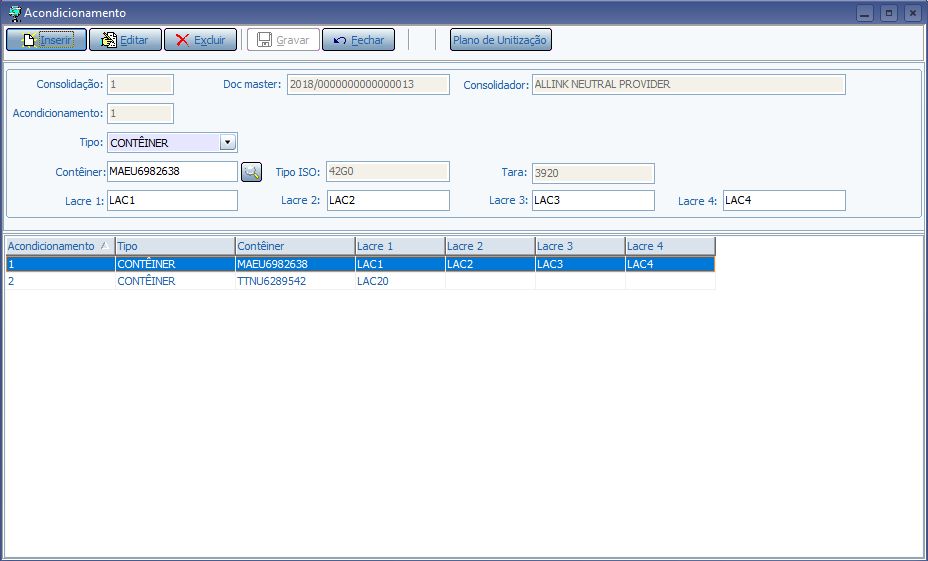This screenshot has width=928, height=561.
Task: Click the Contêiner input field
Action: pos(172,172)
